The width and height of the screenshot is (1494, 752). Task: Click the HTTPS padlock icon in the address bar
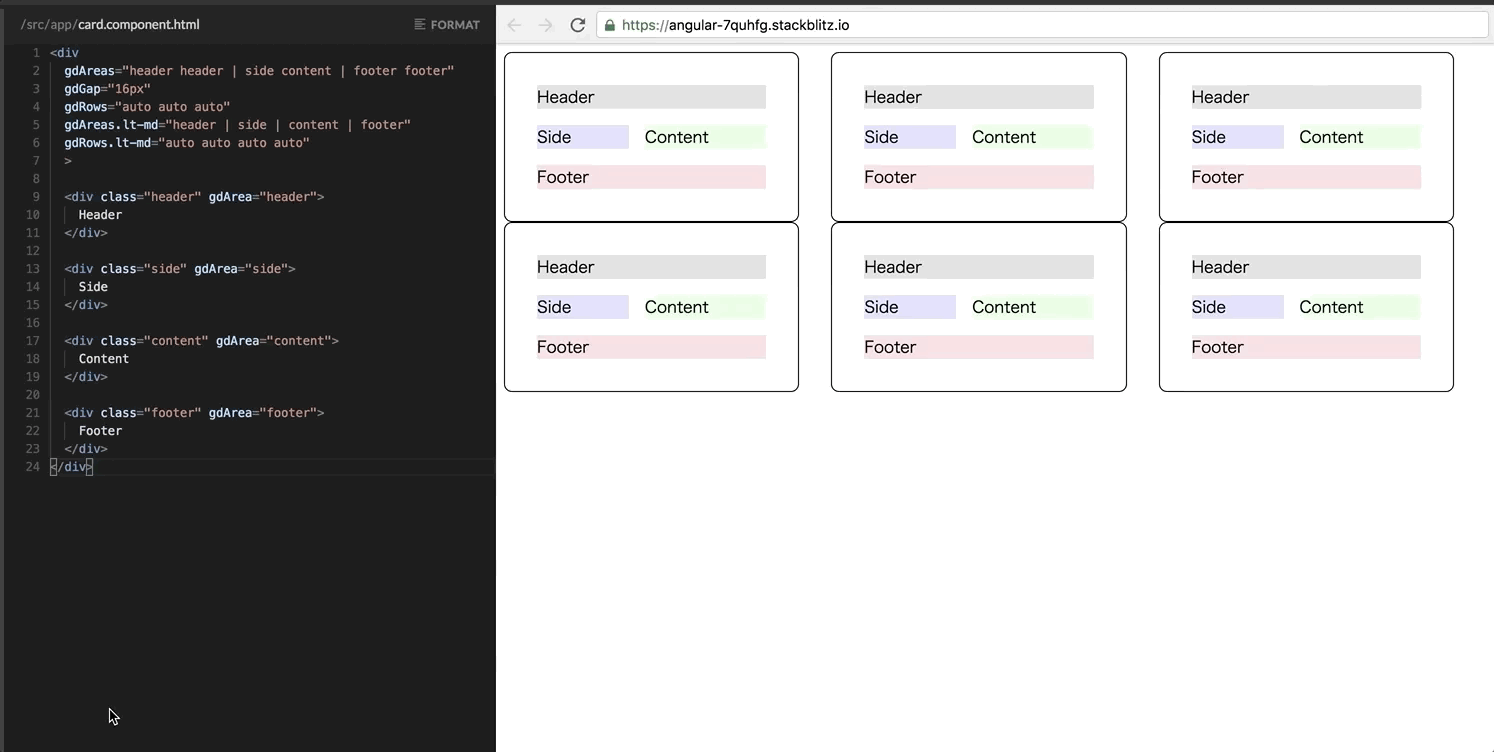pyautogui.click(x=608, y=25)
